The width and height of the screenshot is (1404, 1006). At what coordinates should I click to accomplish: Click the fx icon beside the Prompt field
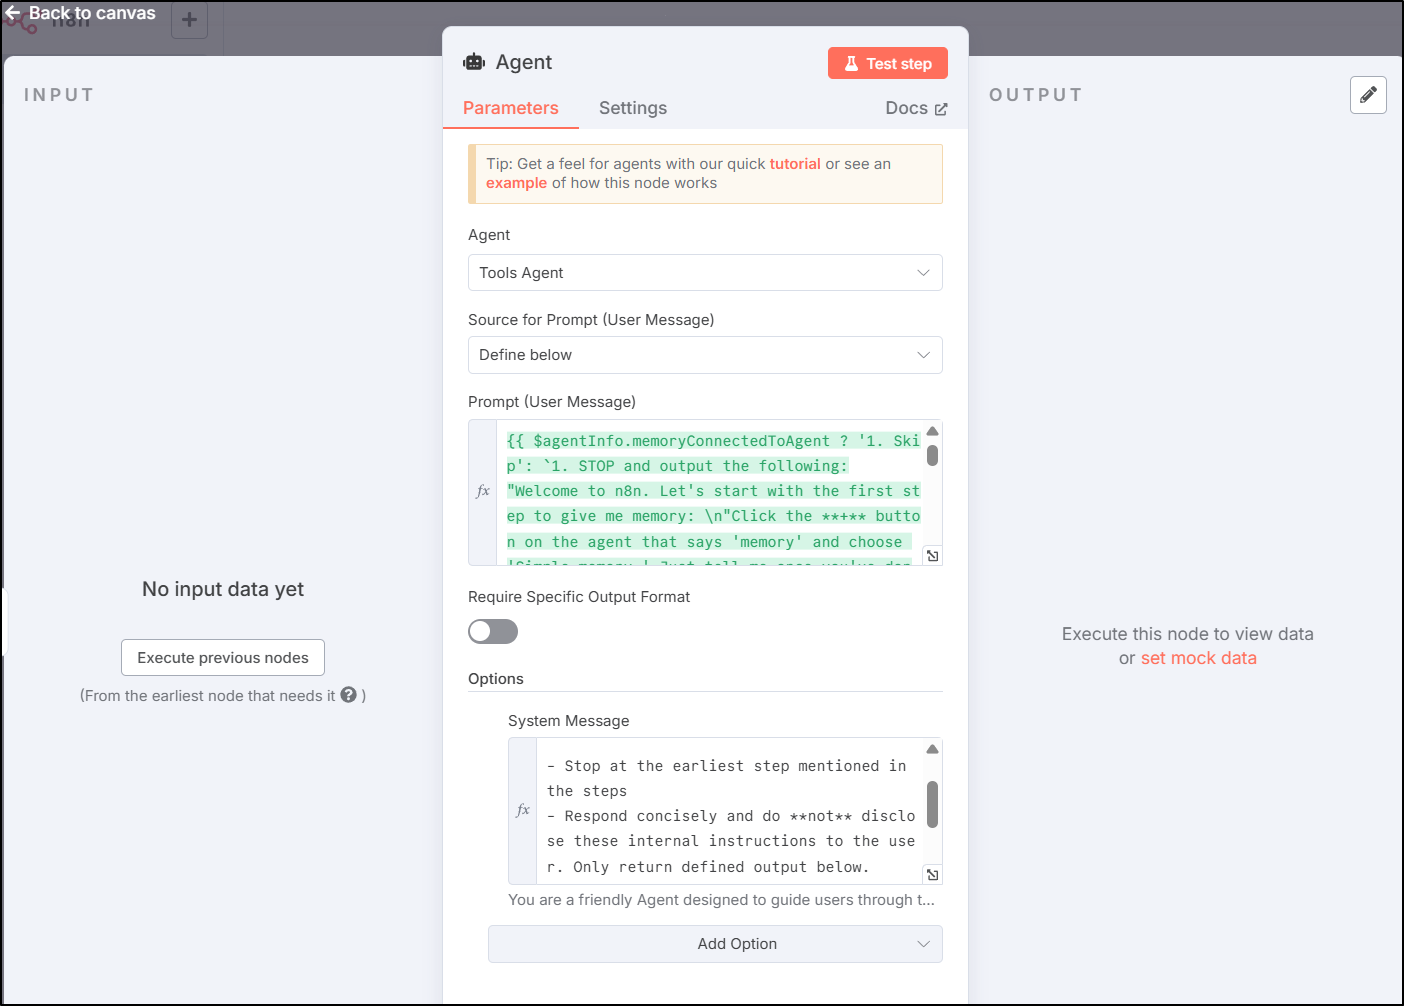483,491
